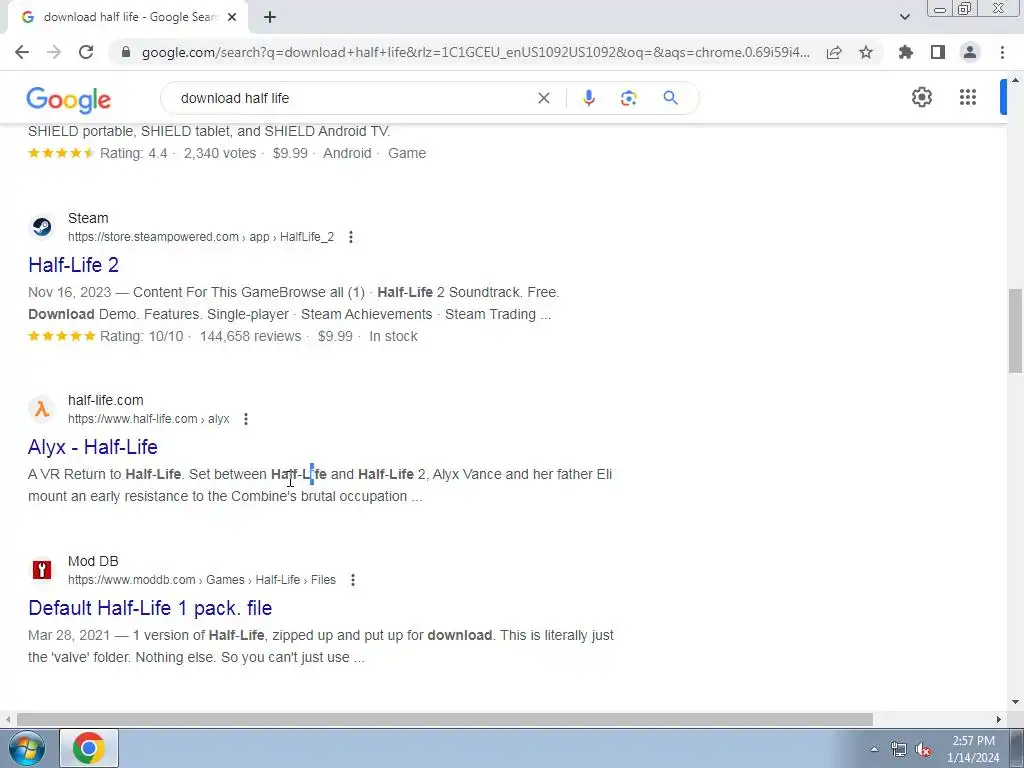The image size is (1024, 768).
Task: Open more options for half-life.com result
Action: (x=246, y=419)
